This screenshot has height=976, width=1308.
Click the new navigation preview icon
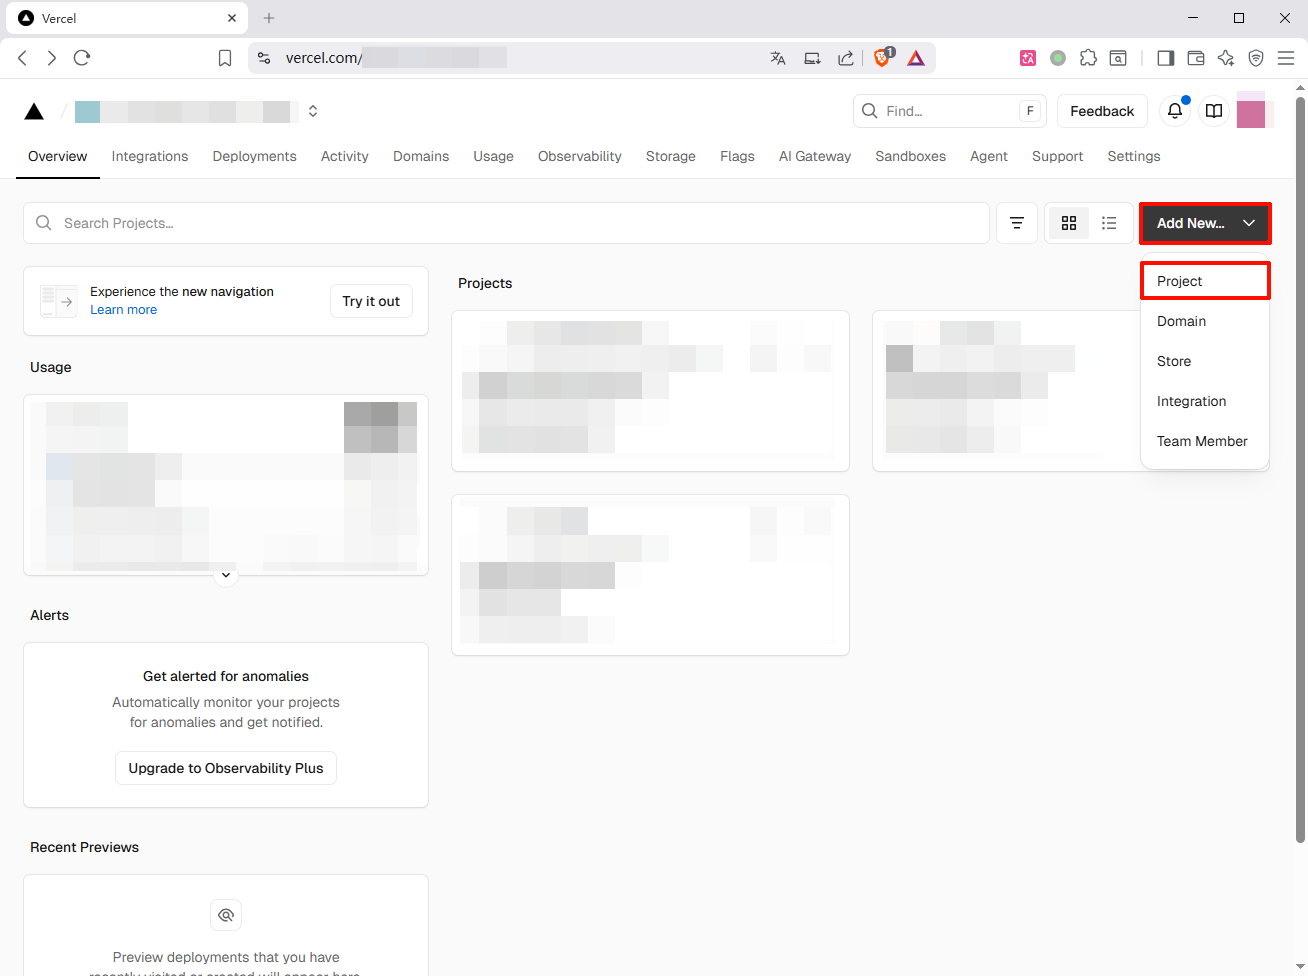pyautogui.click(x=59, y=301)
